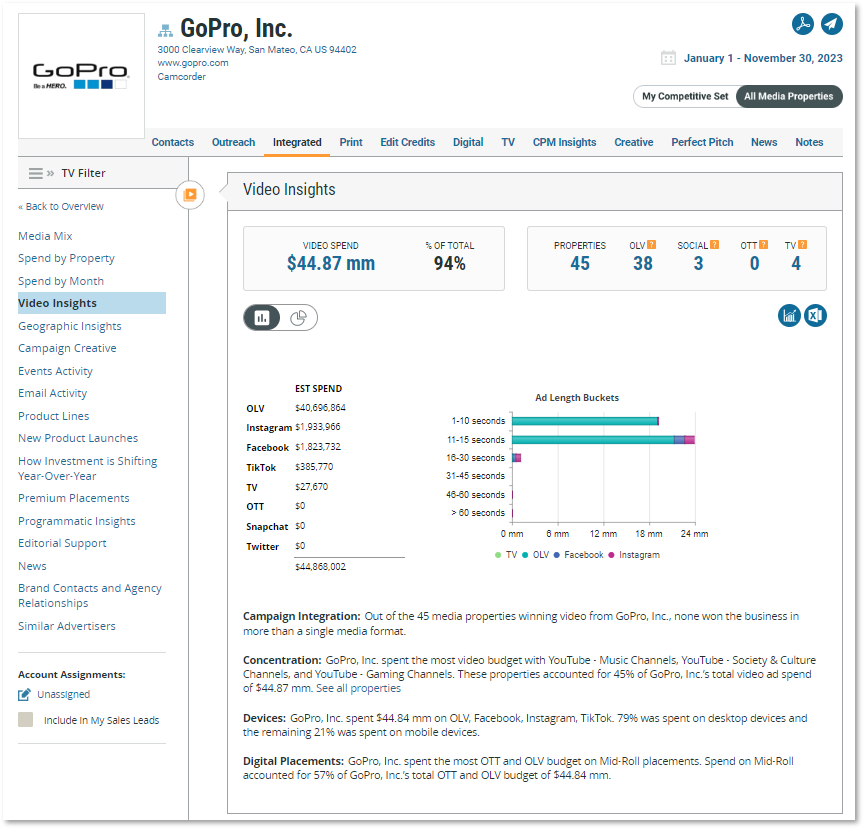Toggle OLV series in chart legend
This screenshot has width=864, height=829.
536,555
